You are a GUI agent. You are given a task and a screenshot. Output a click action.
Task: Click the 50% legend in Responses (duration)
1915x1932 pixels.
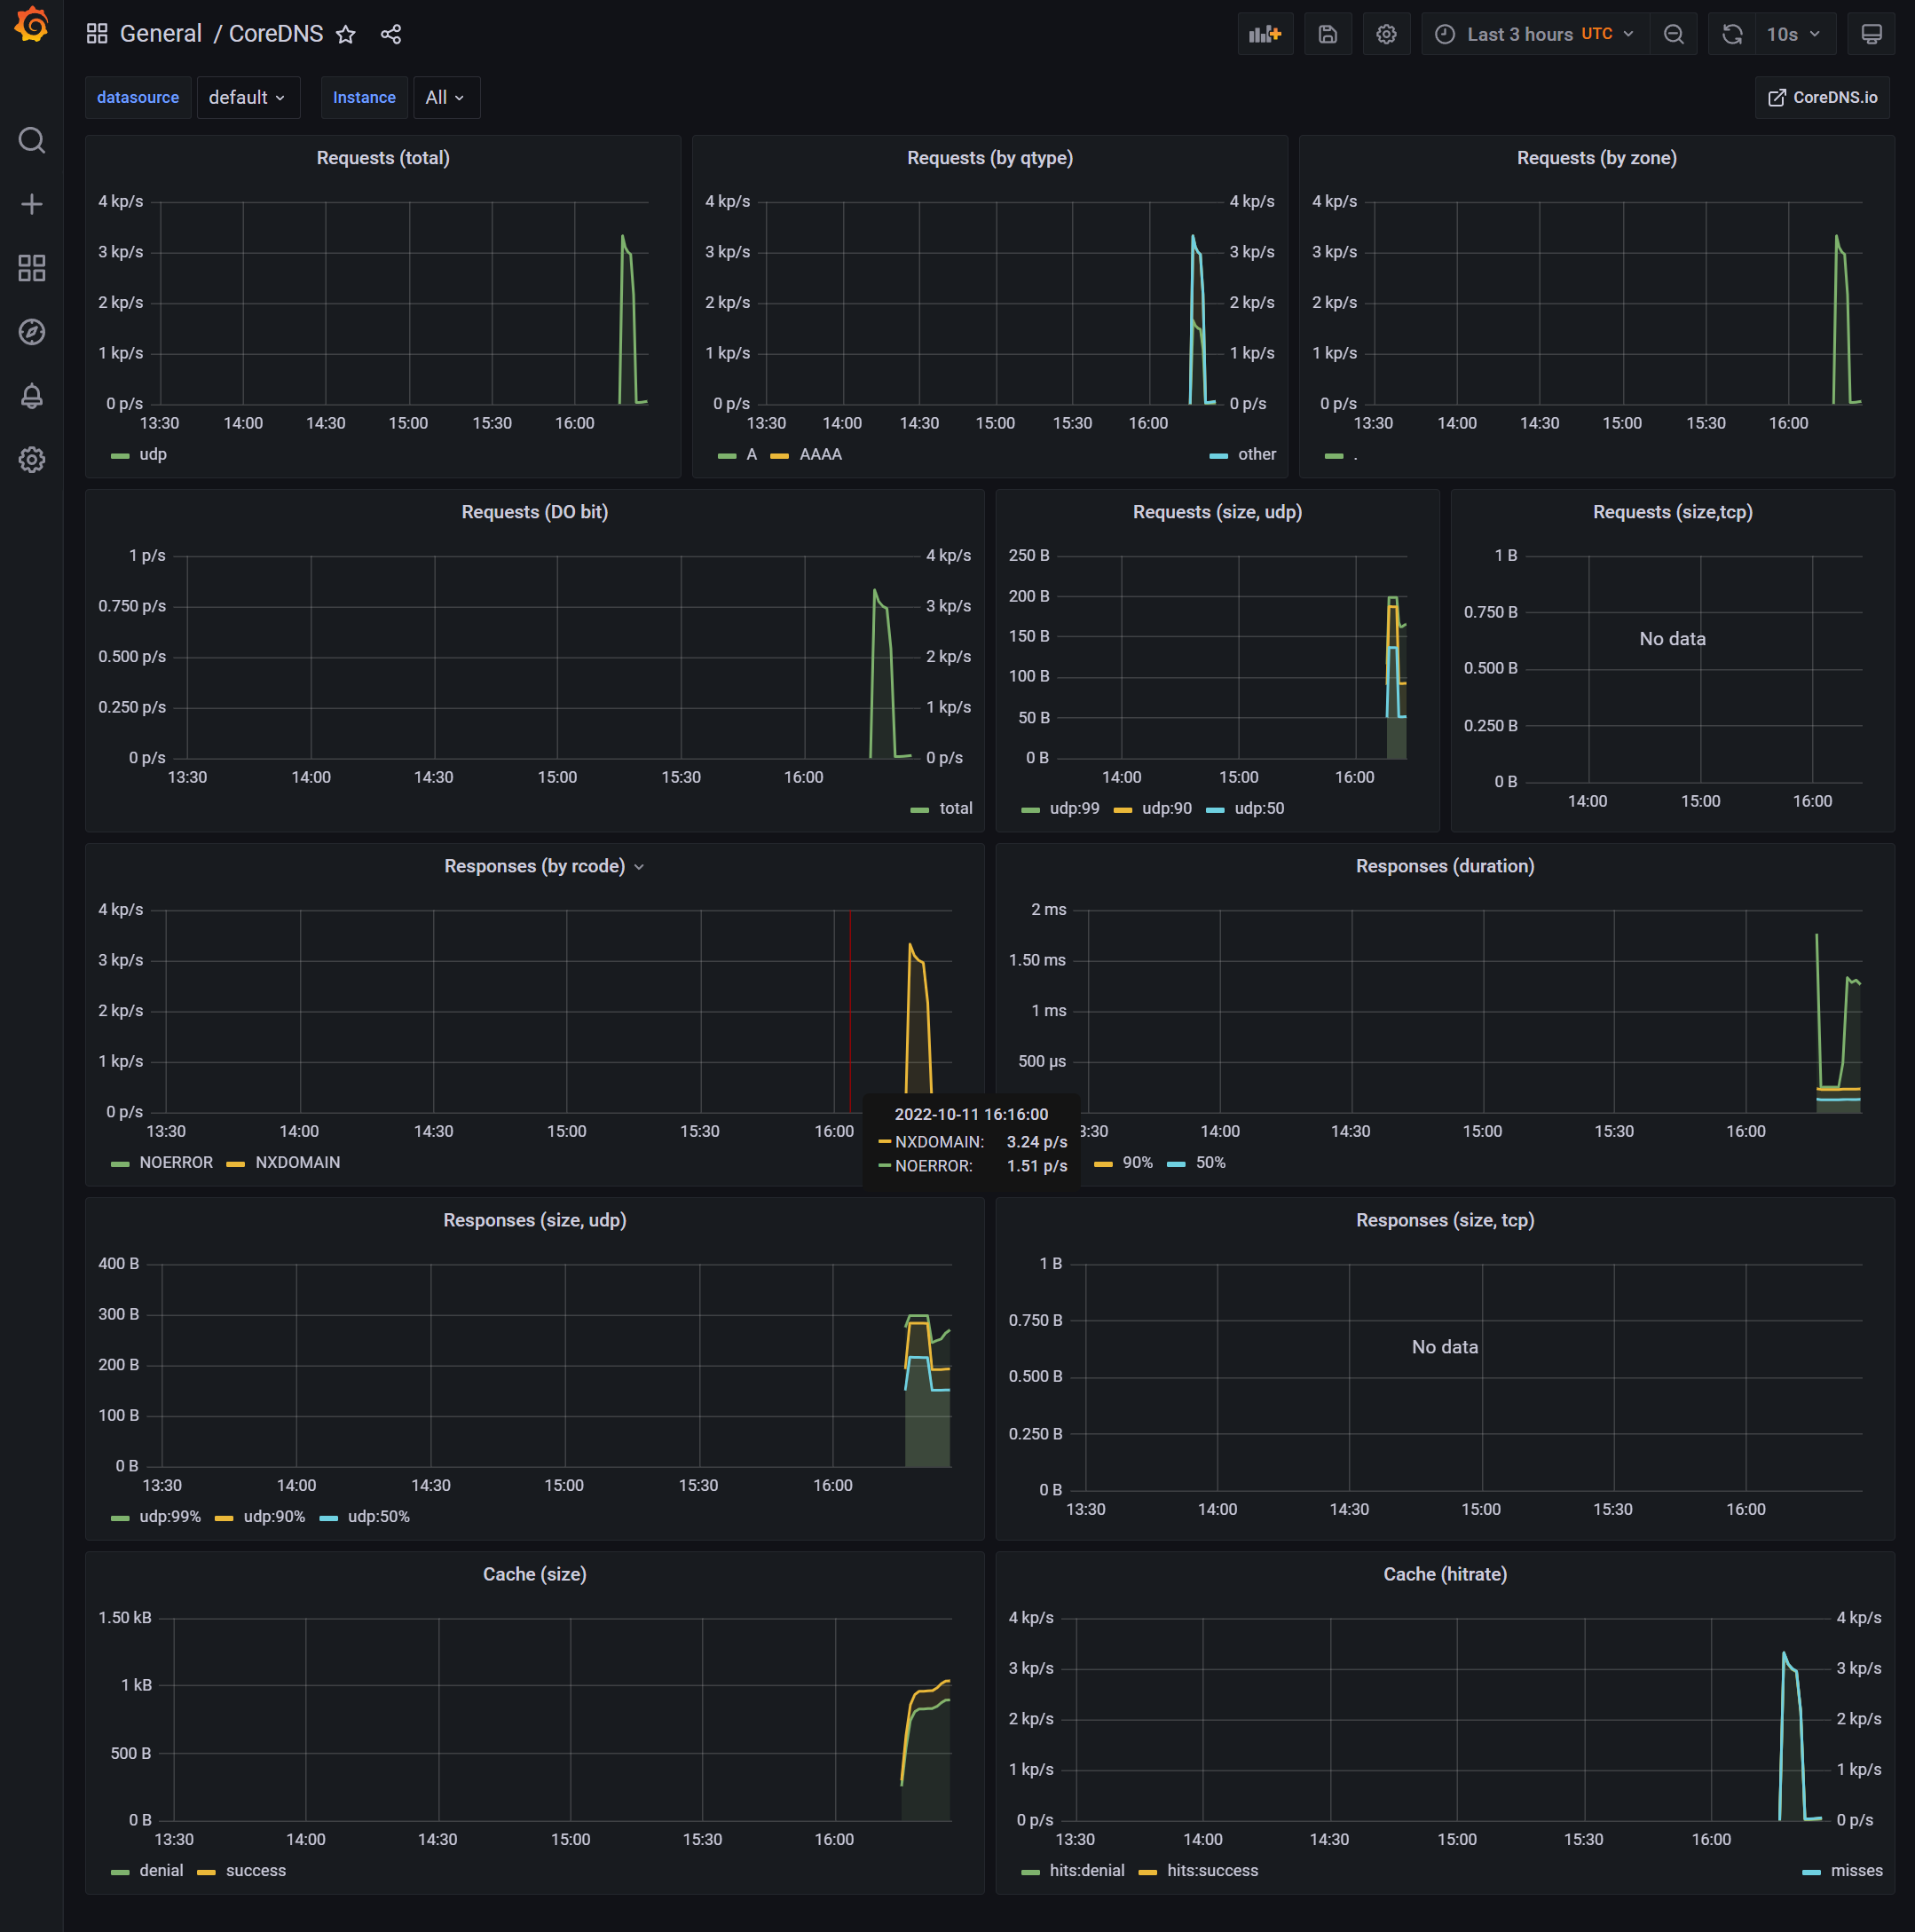click(x=1211, y=1162)
